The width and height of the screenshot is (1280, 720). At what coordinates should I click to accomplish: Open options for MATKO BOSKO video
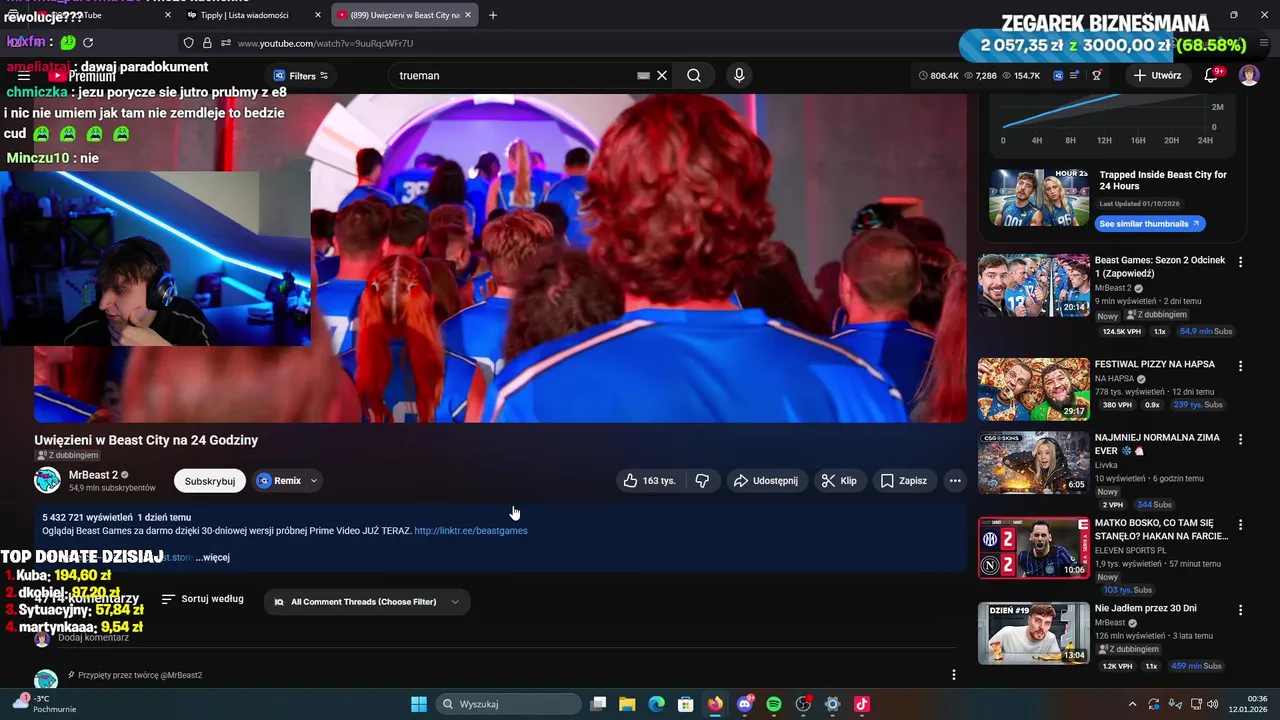pyautogui.click(x=1241, y=525)
